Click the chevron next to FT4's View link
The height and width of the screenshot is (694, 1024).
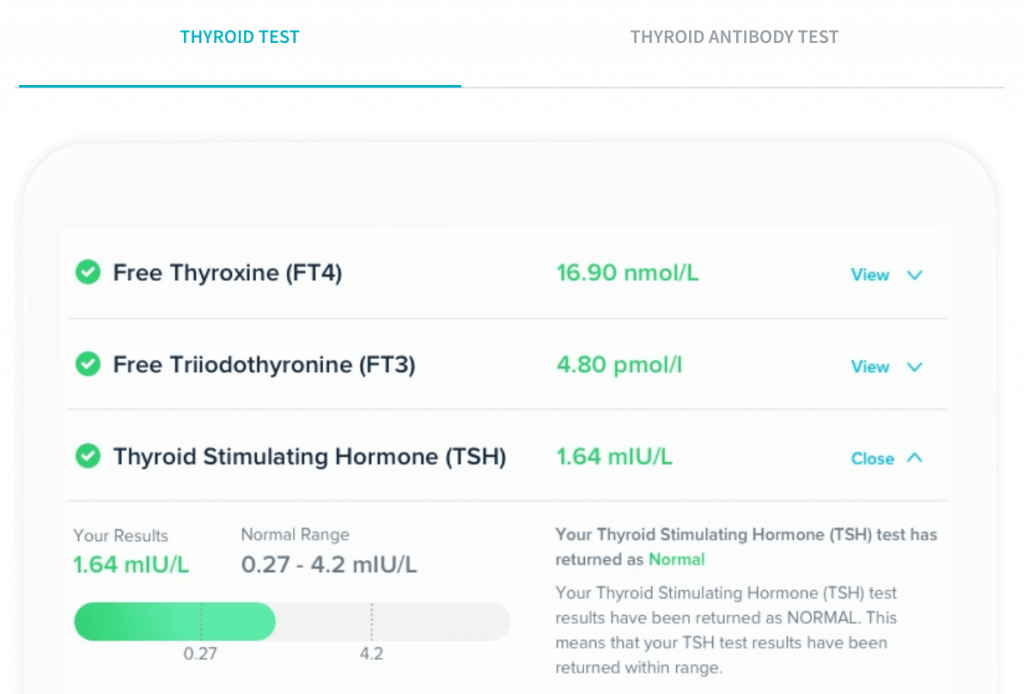914,275
